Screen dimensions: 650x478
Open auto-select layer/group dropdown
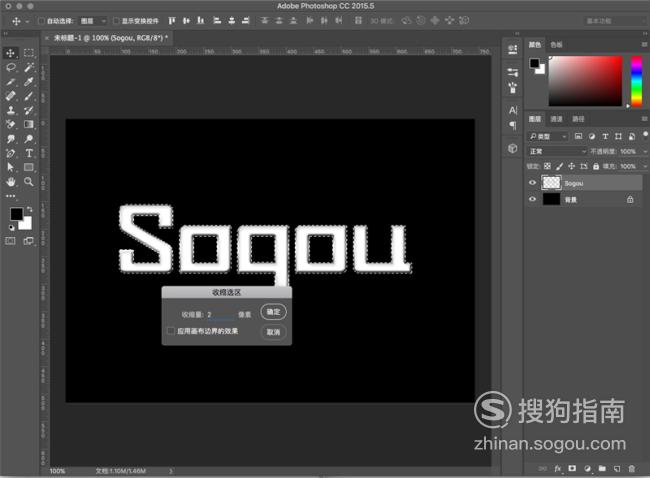click(x=93, y=21)
